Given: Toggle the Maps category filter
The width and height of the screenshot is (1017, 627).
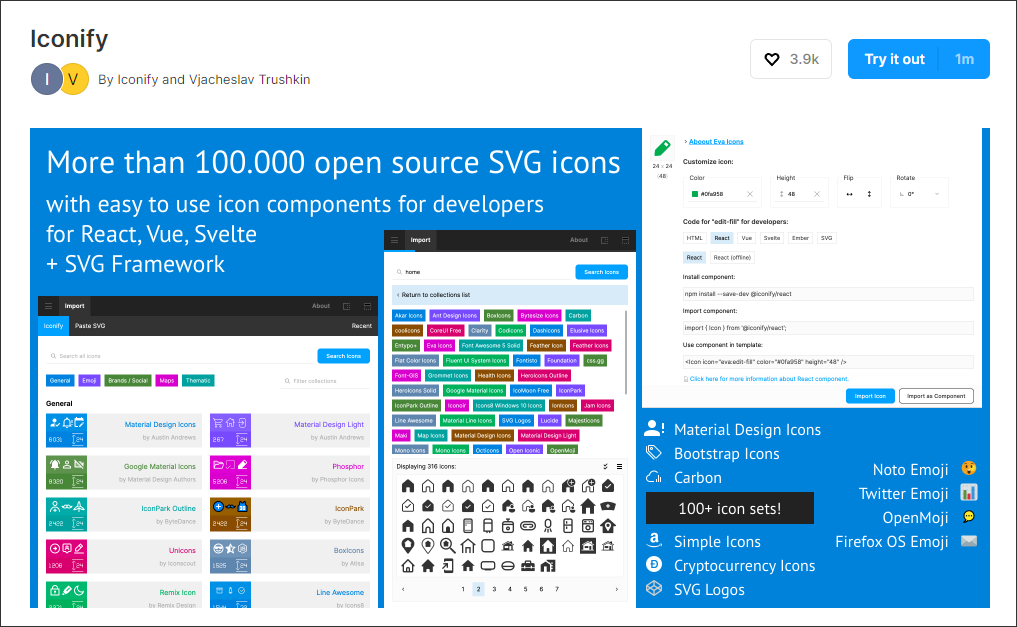Looking at the screenshot, I should [167, 381].
